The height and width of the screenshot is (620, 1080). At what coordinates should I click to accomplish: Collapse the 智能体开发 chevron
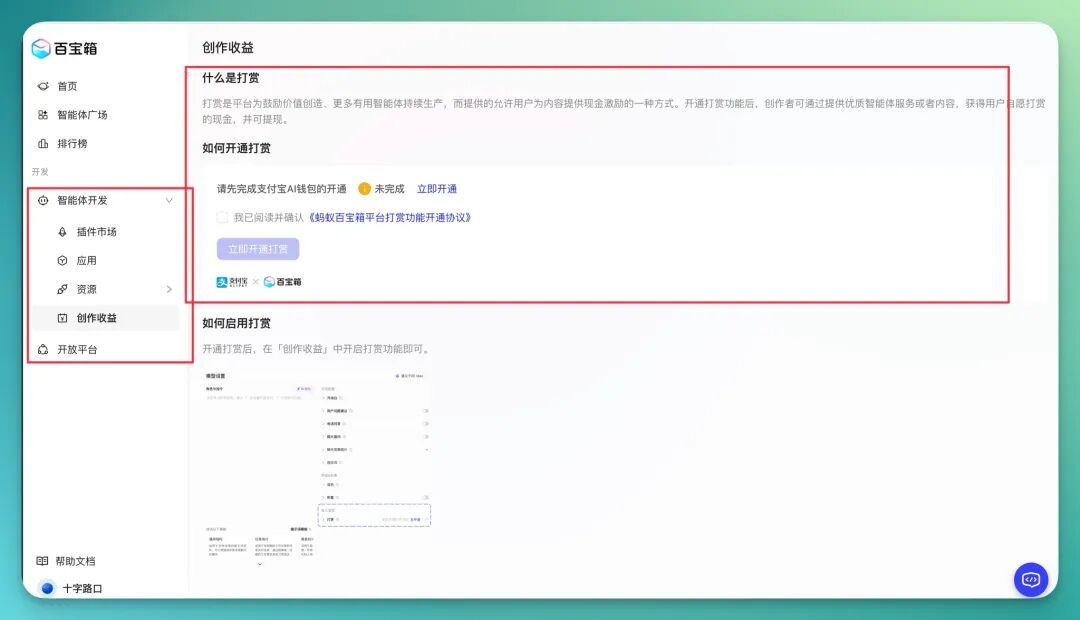(x=169, y=200)
